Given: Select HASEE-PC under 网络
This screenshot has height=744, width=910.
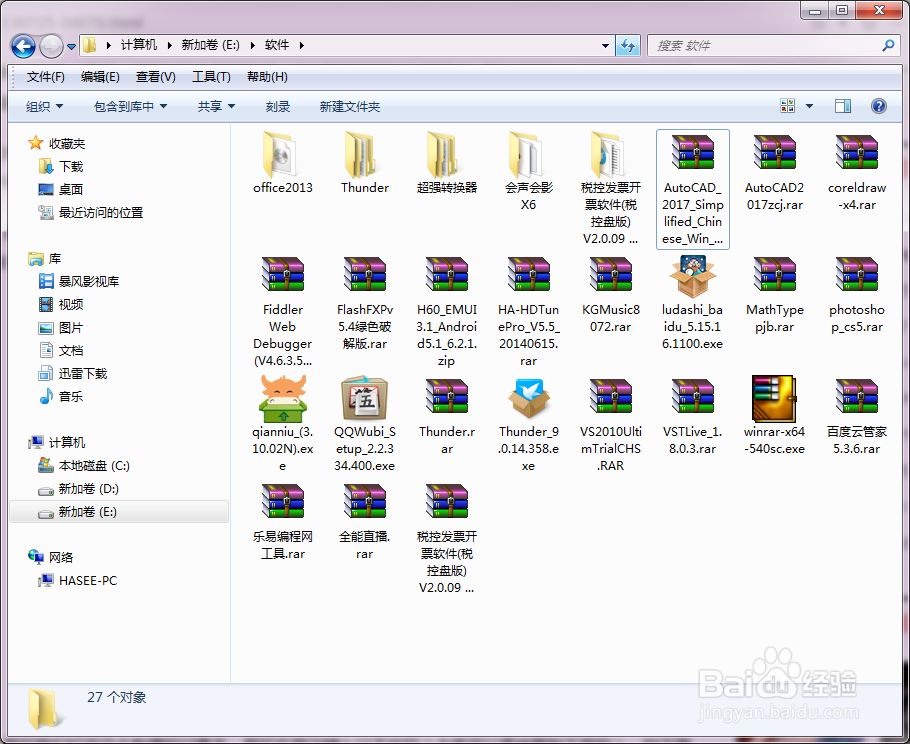Looking at the screenshot, I should 78,580.
